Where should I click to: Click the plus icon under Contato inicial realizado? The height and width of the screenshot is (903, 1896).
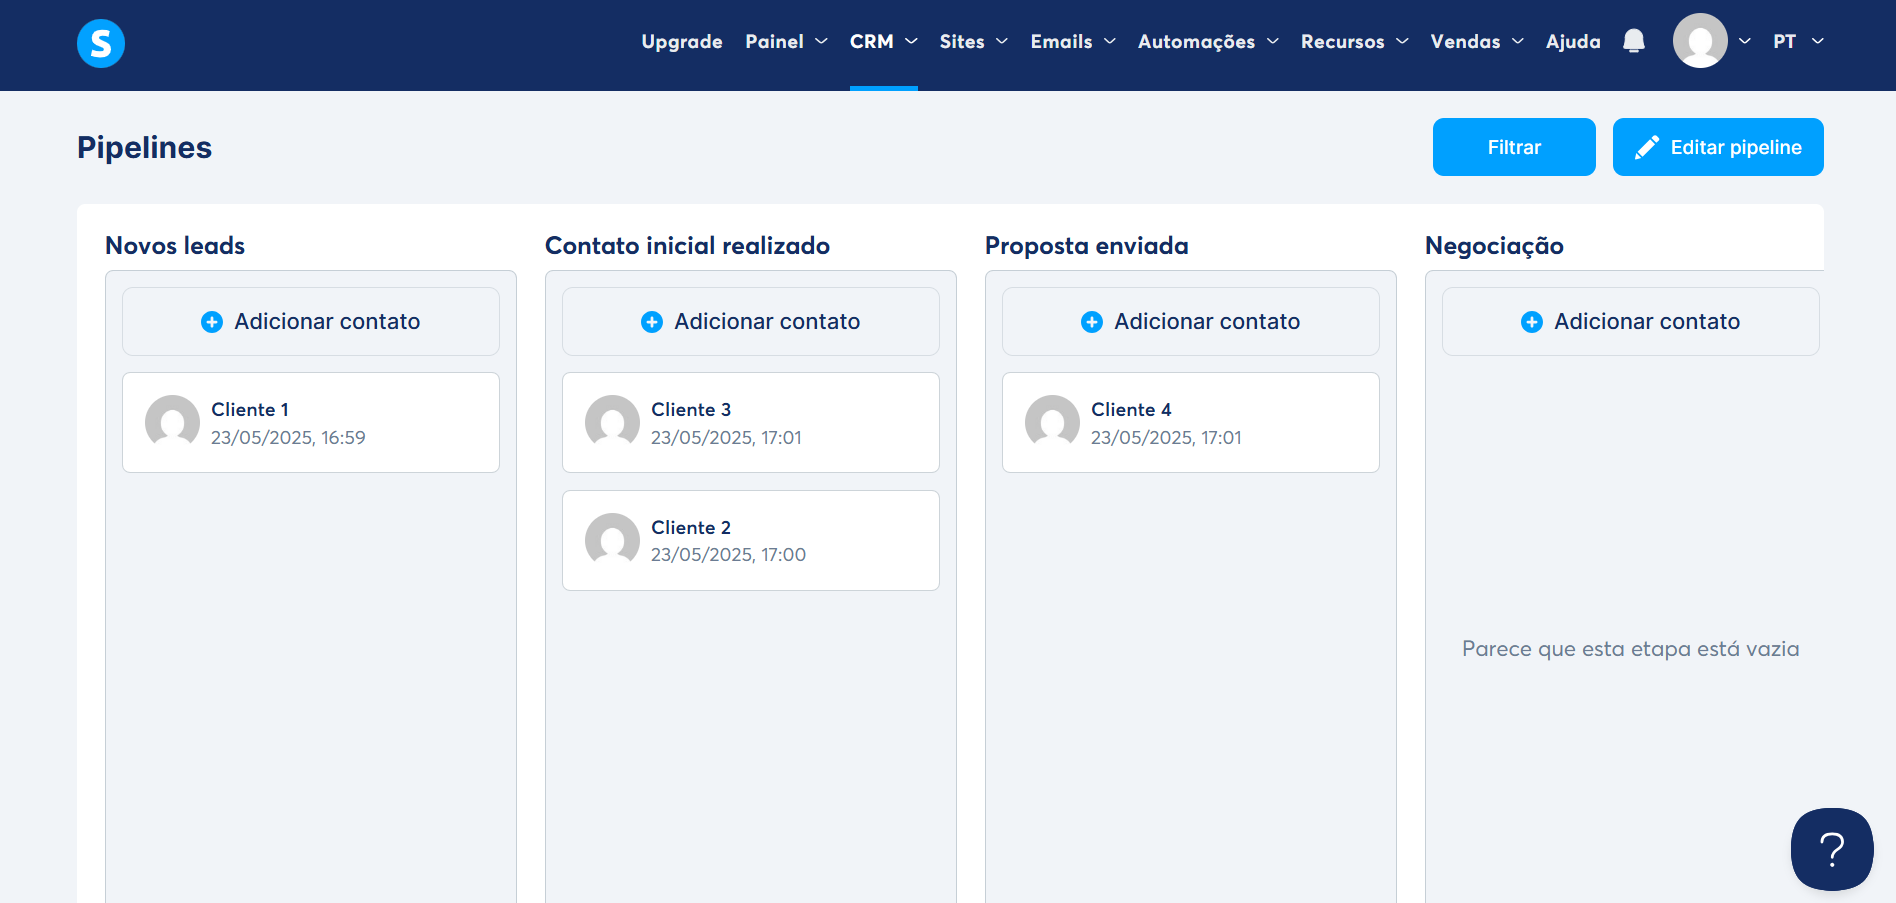click(651, 321)
